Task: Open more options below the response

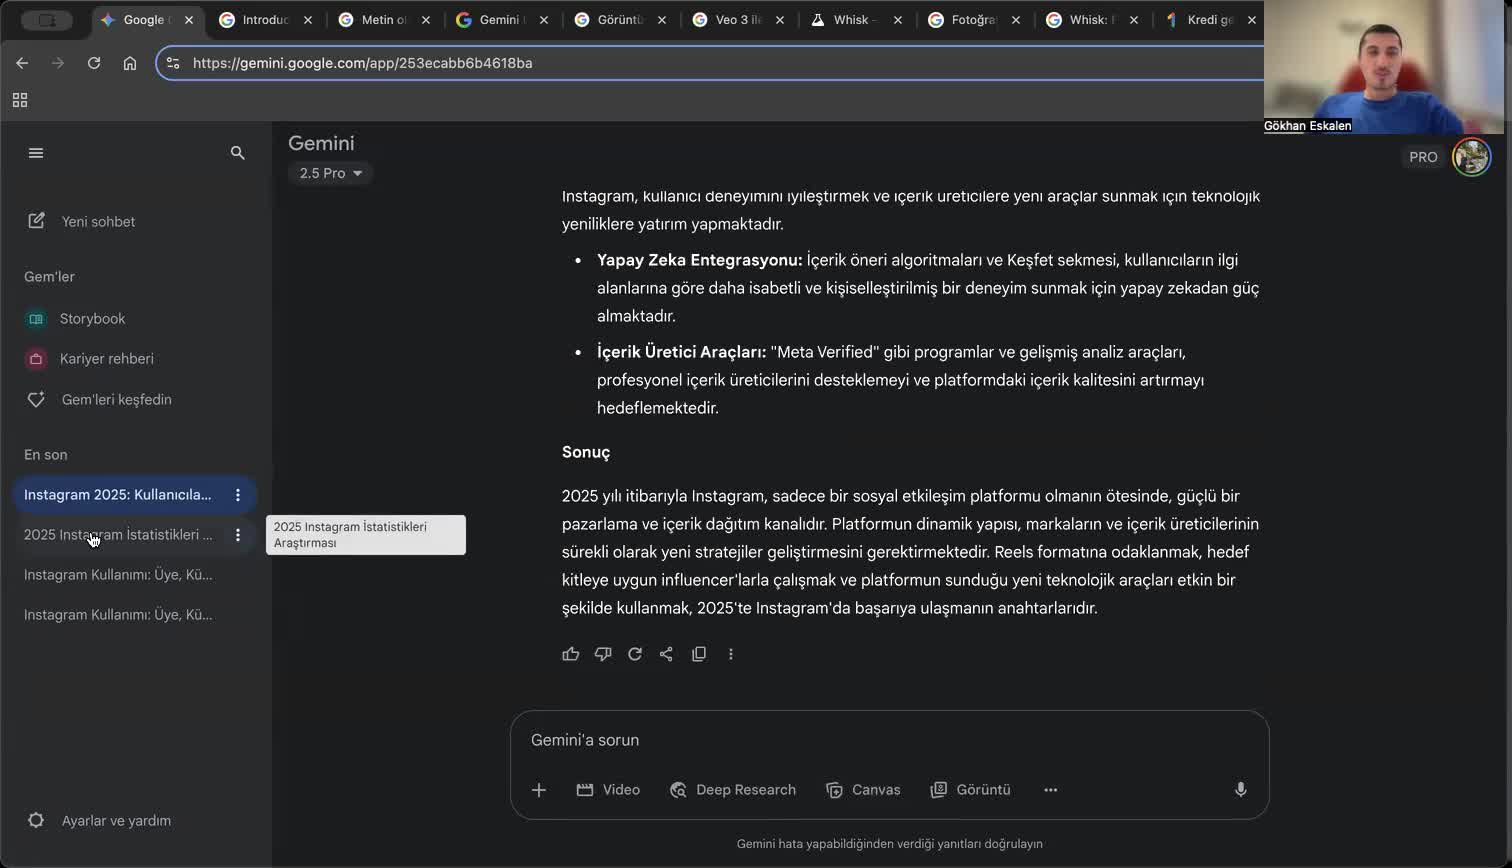Action: (x=731, y=654)
